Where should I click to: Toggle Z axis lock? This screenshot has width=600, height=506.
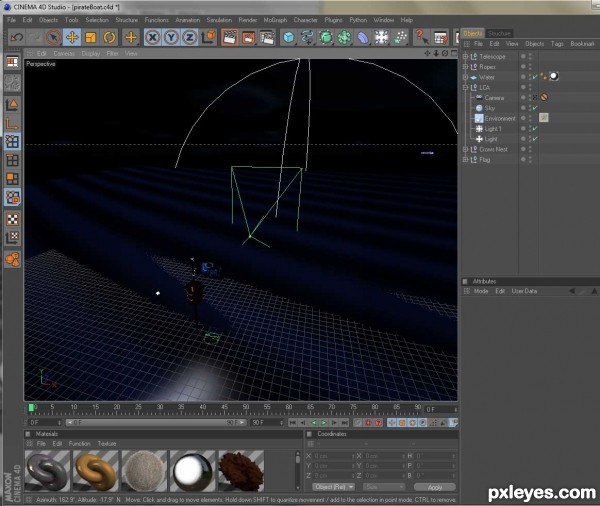click(189, 38)
